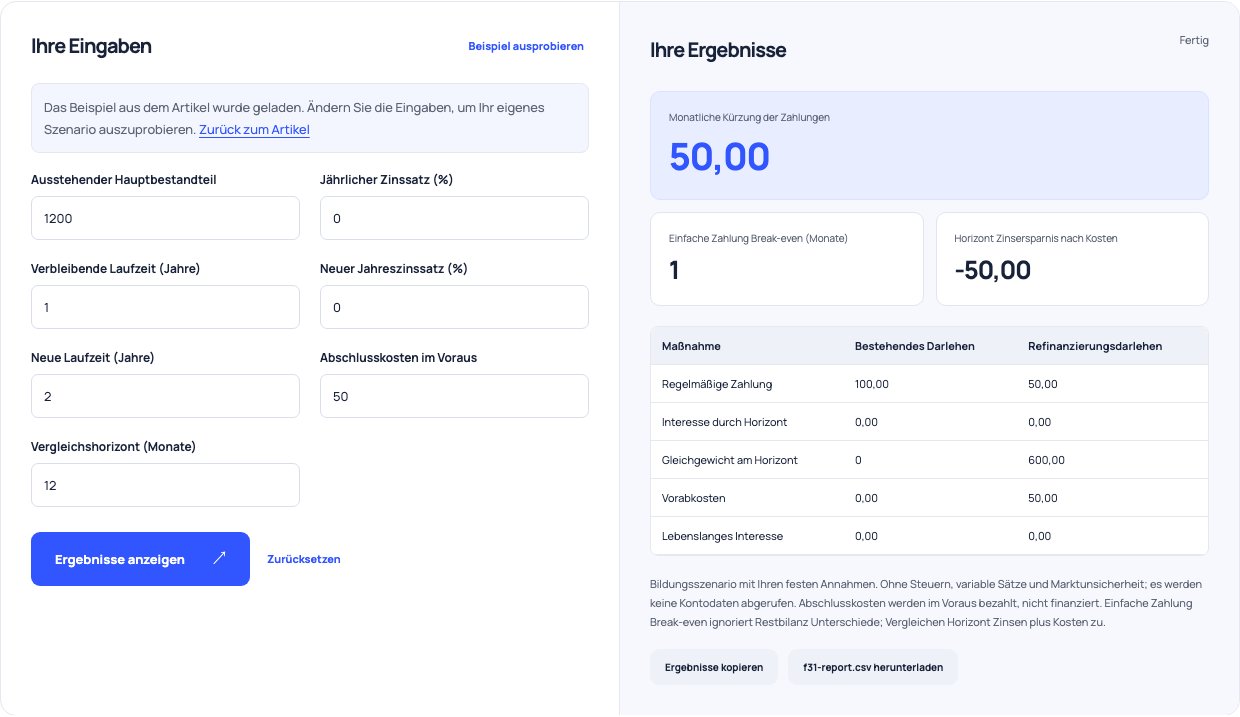Click the Ergebnisse kopieren button
The height and width of the screenshot is (717, 1240).
pyautogui.click(x=714, y=667)
